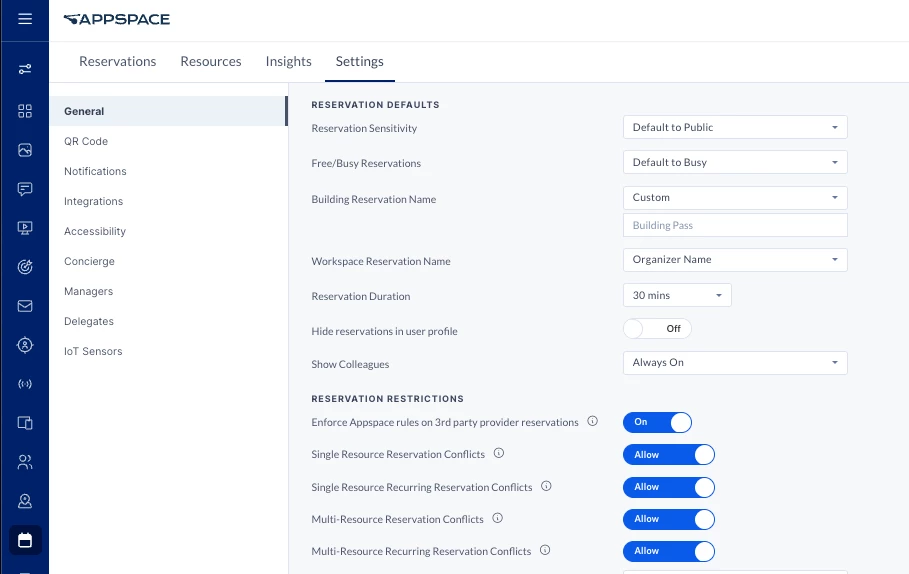Click the Reservation Restrictions heading
Viewport: 909px width, 574px height.
pyautogui.click(x=387, y=399)
